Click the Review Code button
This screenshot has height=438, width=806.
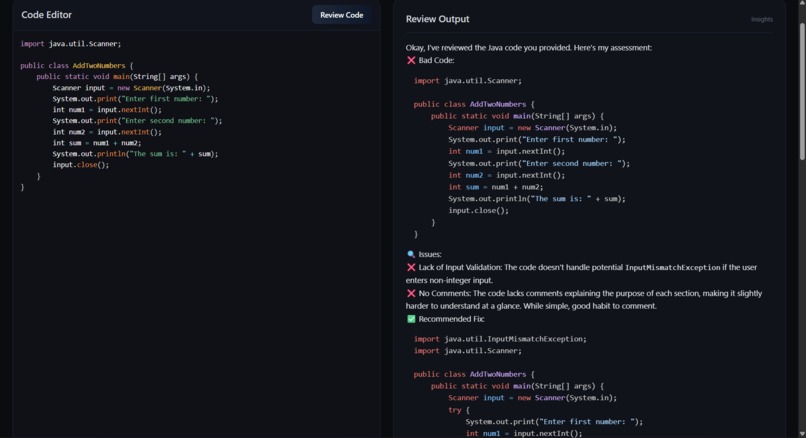click(x=341, y=15)
